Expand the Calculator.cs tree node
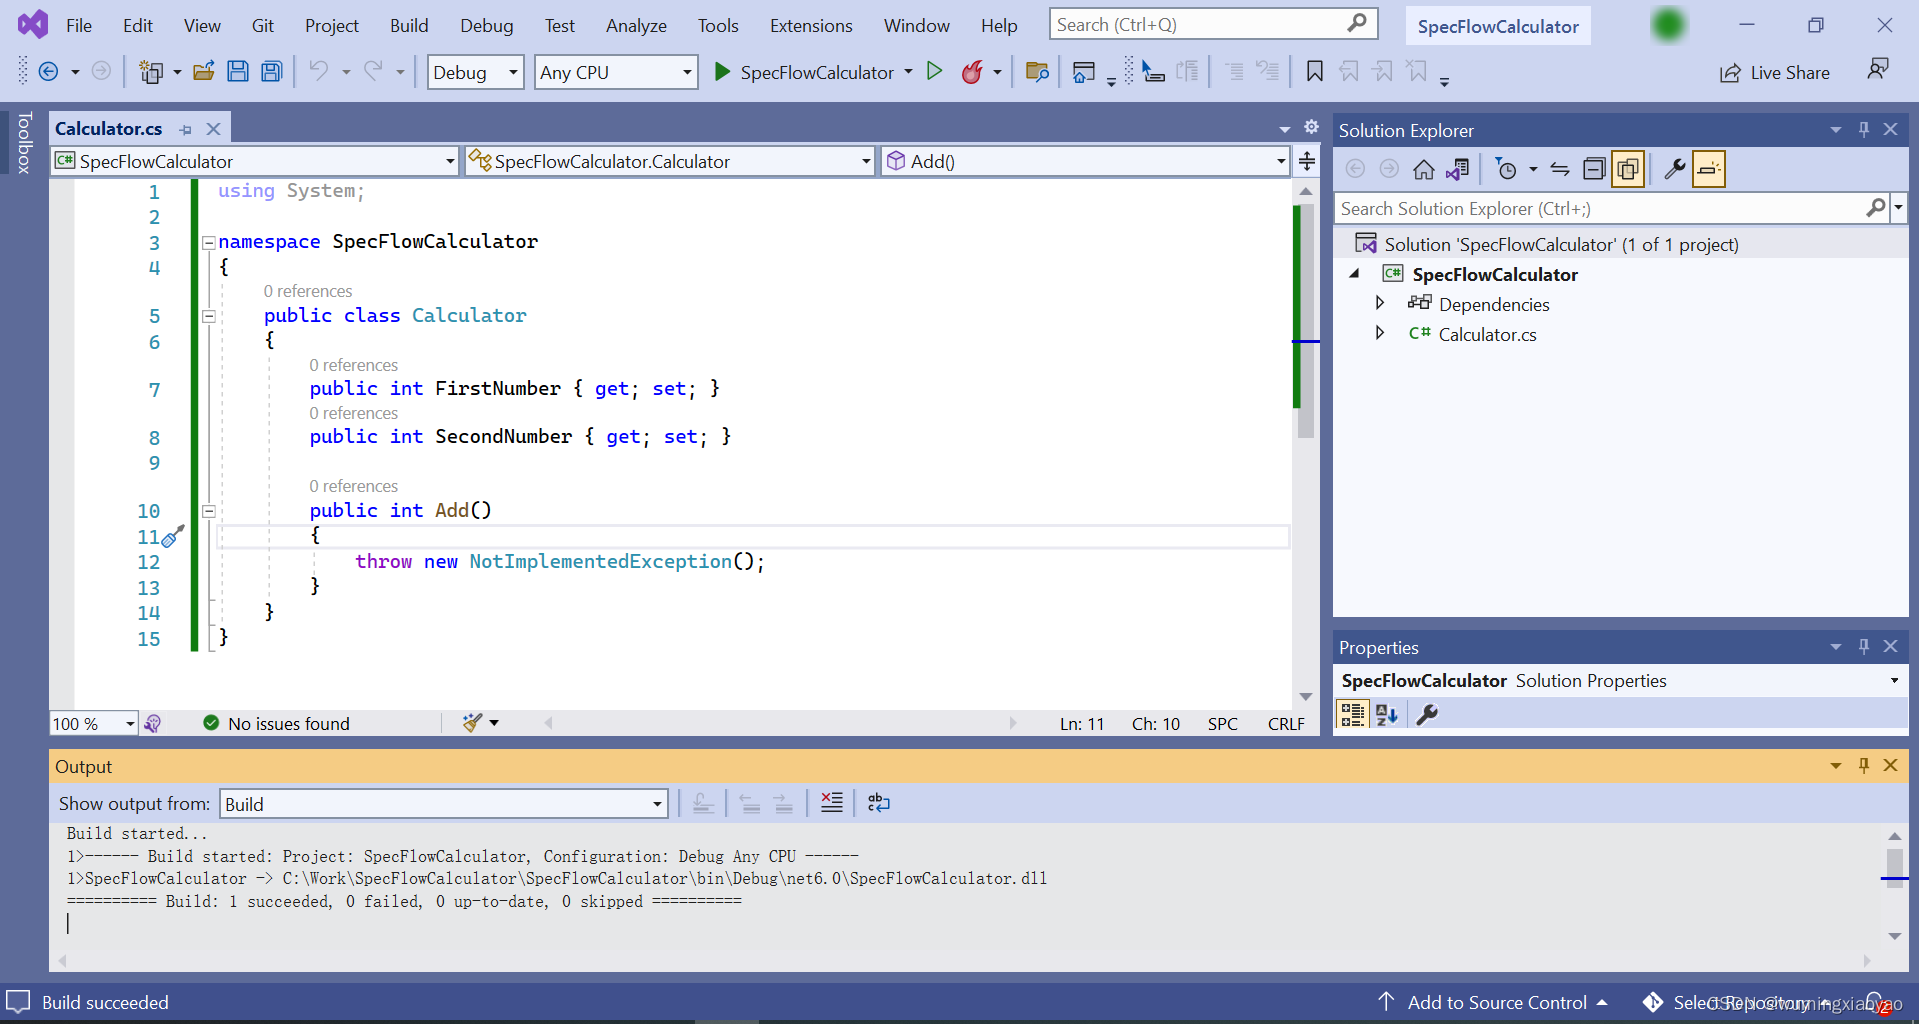 coord(1380,333)
